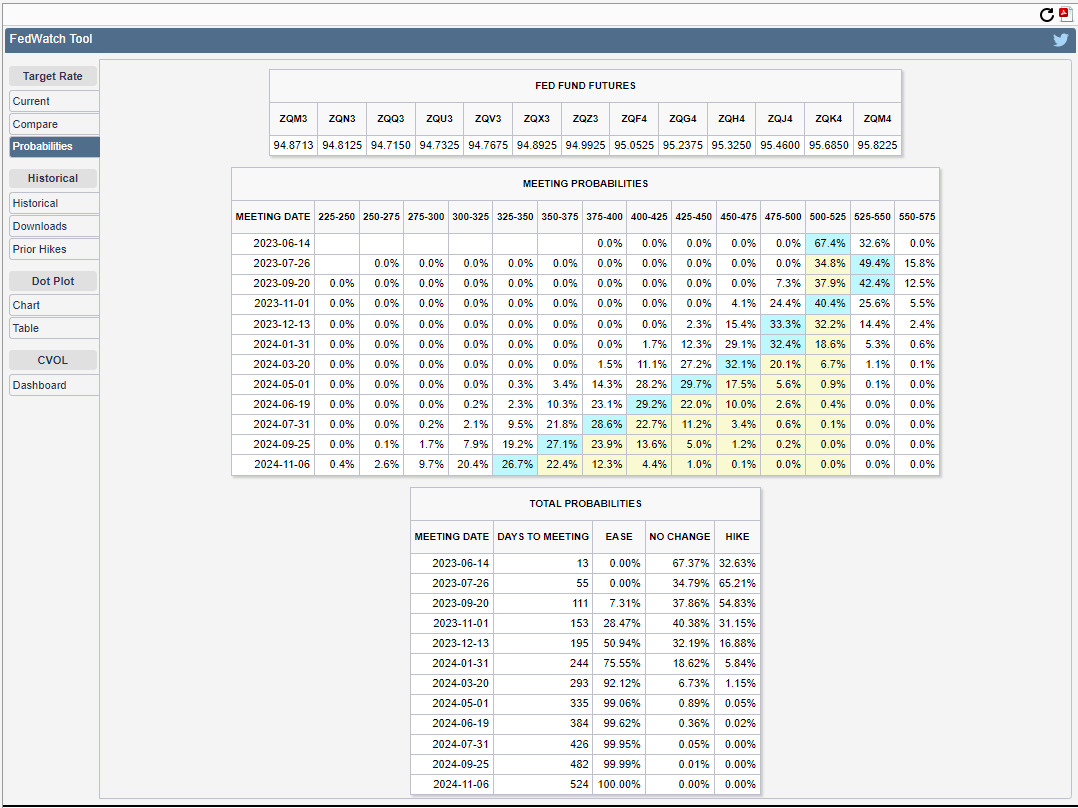
Task: Click the 15.8% cell for 2023-07-26
Action: tap(917, 263)
